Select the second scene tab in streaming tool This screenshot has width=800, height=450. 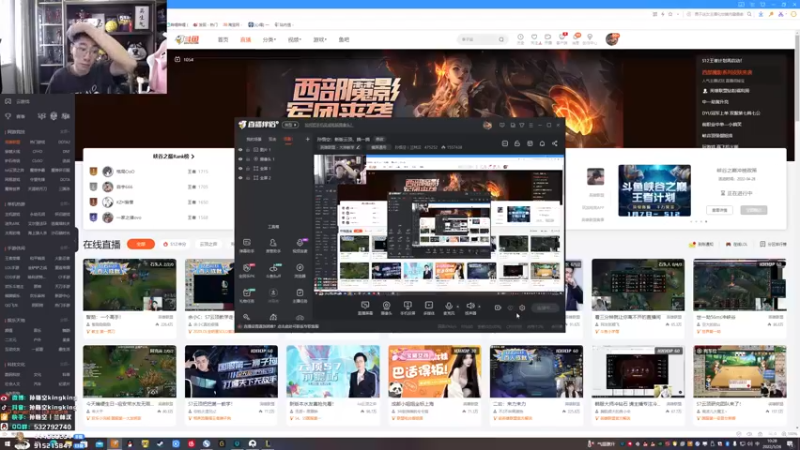pyautogui.click(x=272, y=139)
